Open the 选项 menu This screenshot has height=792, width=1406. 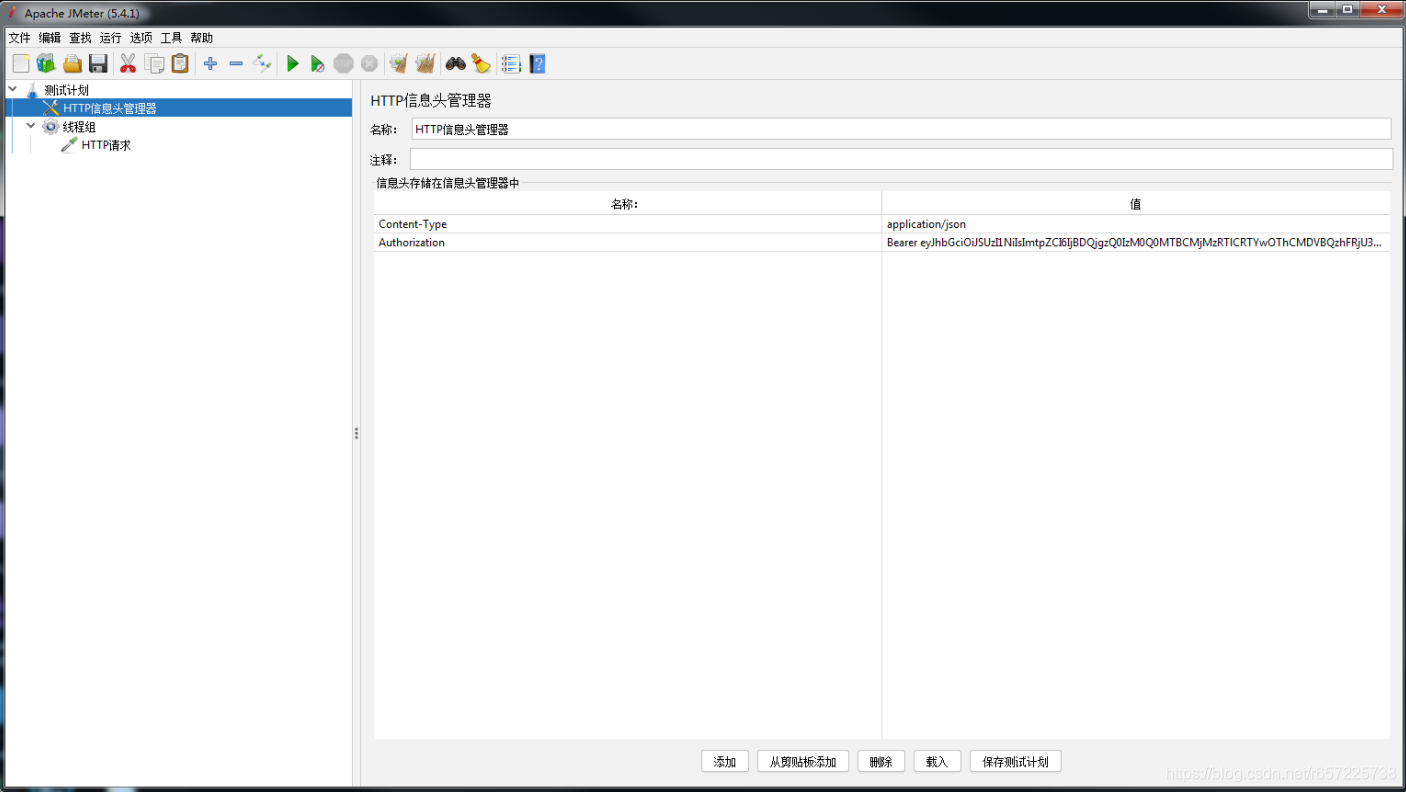click(141, 38)
